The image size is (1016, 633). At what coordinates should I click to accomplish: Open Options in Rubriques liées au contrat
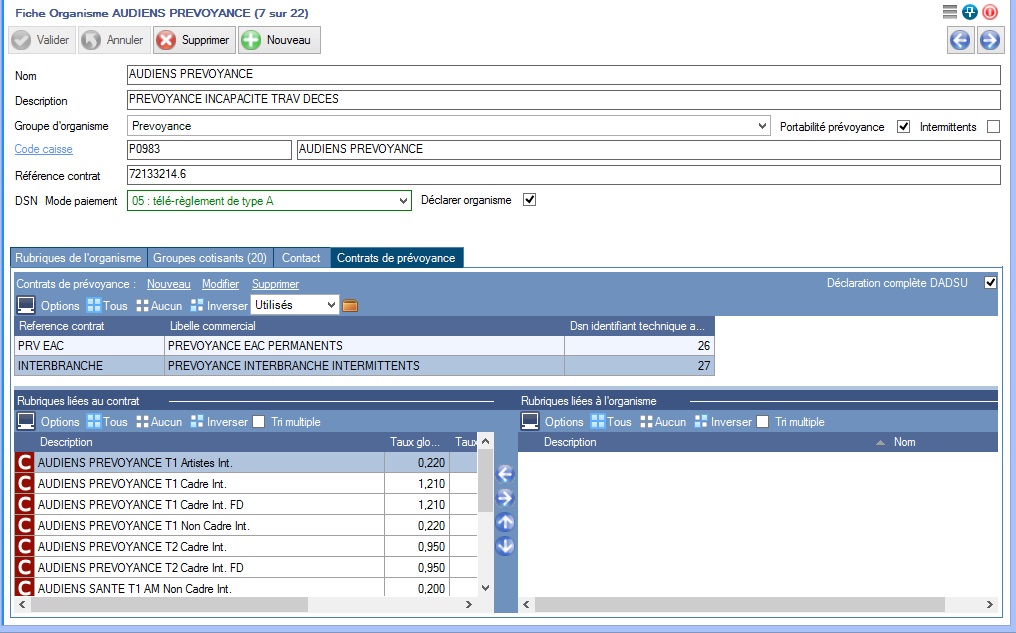click(x=50, y=422)
